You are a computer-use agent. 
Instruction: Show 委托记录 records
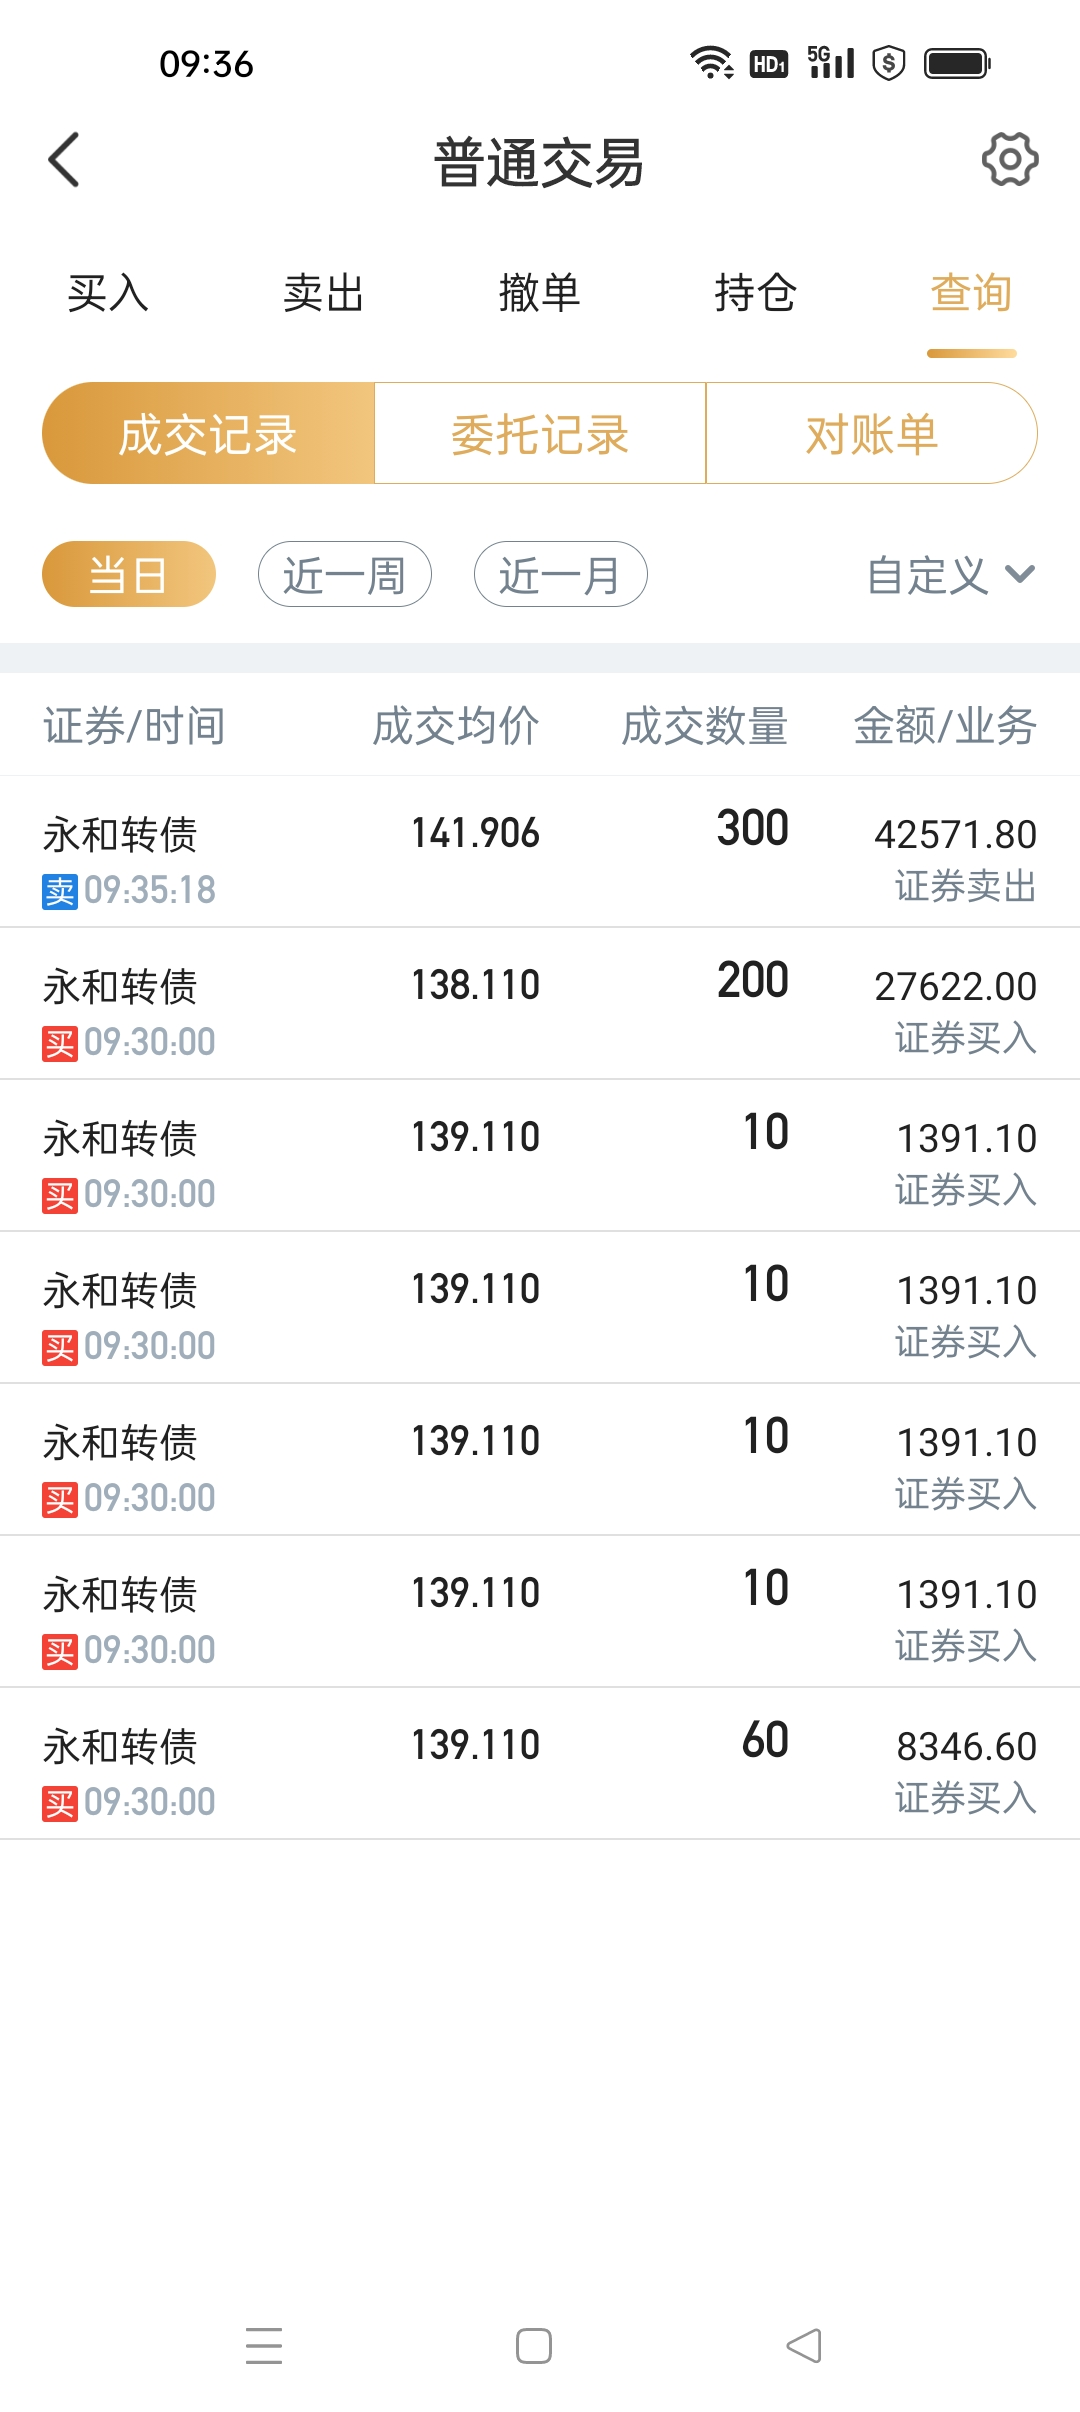click(540, 434)
